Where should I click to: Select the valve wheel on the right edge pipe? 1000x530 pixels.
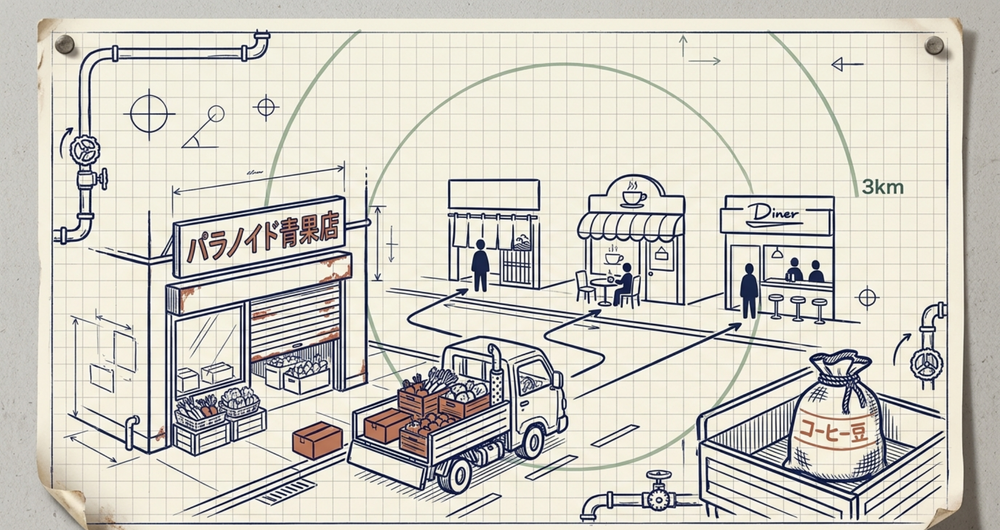(926, 365)
